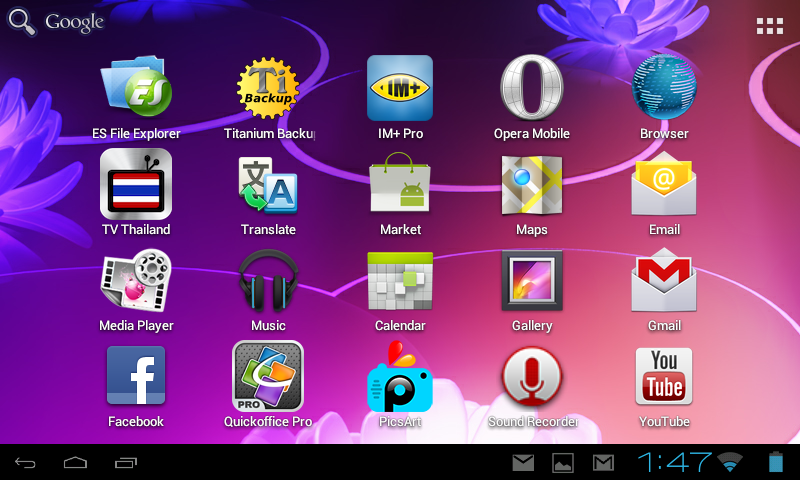
Task: Open the Browser globe icon
Action: pyautogui.click(x=664, y=87)
